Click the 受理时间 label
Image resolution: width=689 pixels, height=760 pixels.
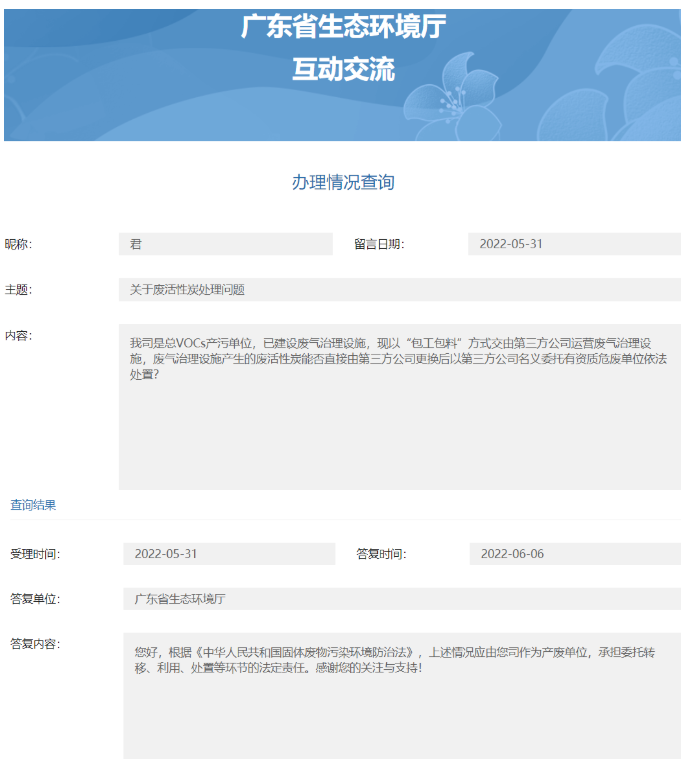[x=34, y=554]
